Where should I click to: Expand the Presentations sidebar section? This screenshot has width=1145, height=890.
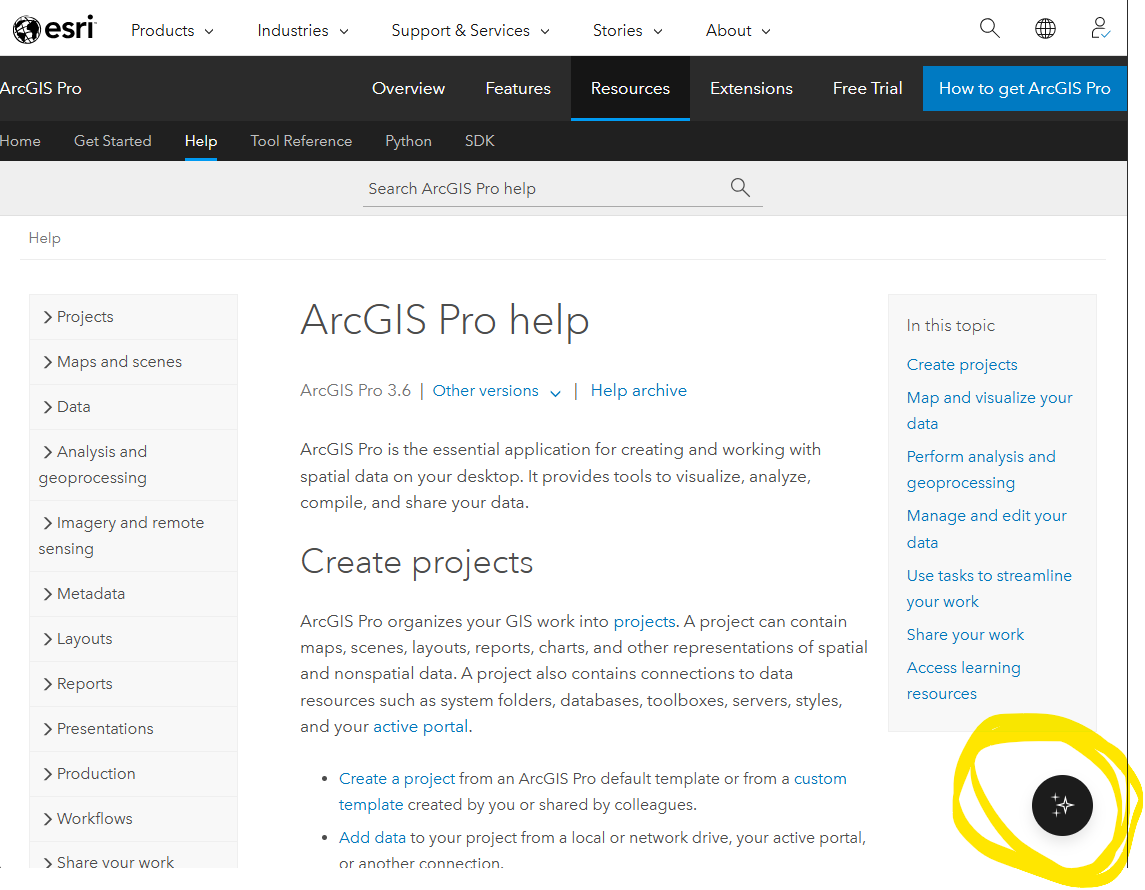pos(133,729)
